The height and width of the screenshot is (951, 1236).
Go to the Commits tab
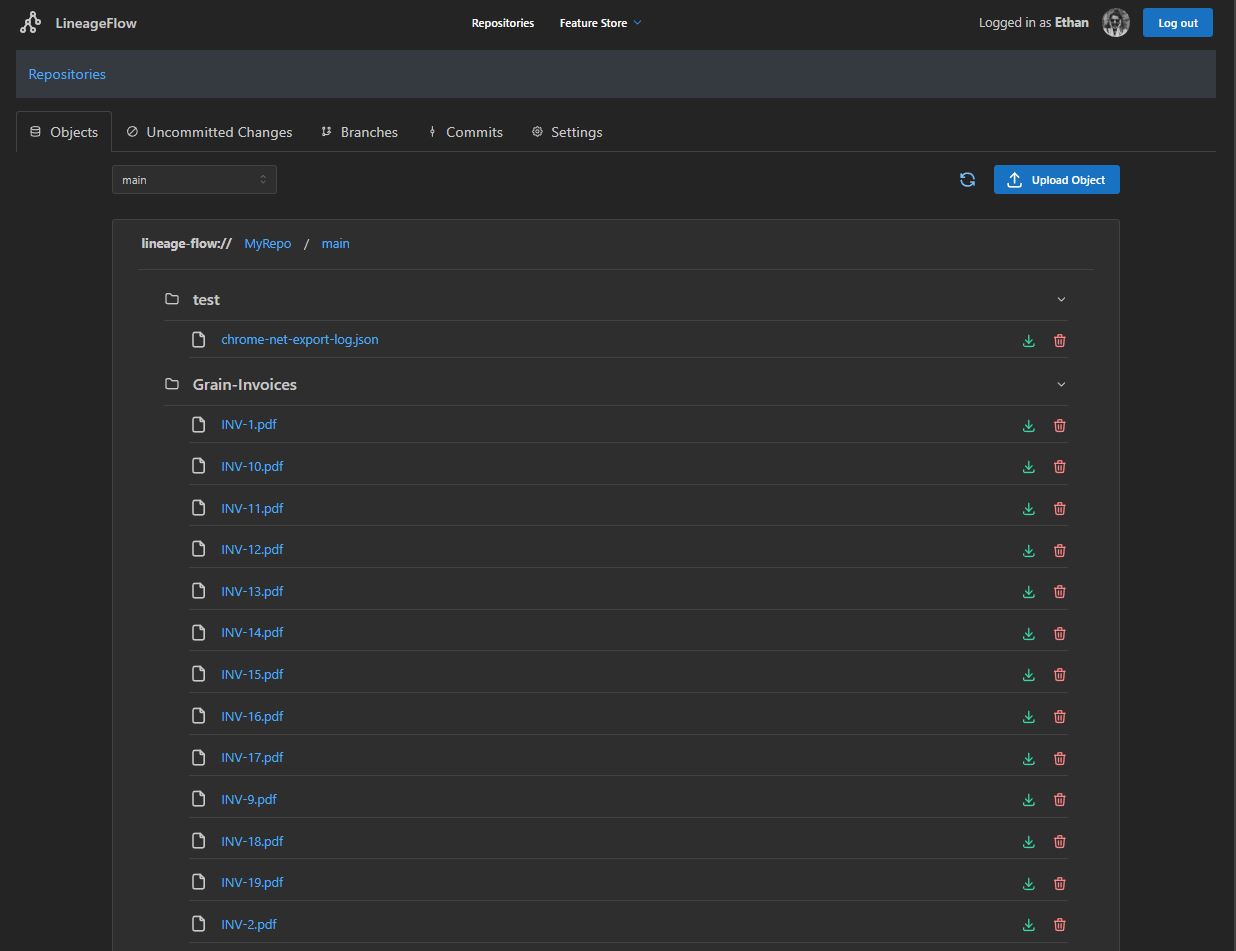[x=465, y=132]
